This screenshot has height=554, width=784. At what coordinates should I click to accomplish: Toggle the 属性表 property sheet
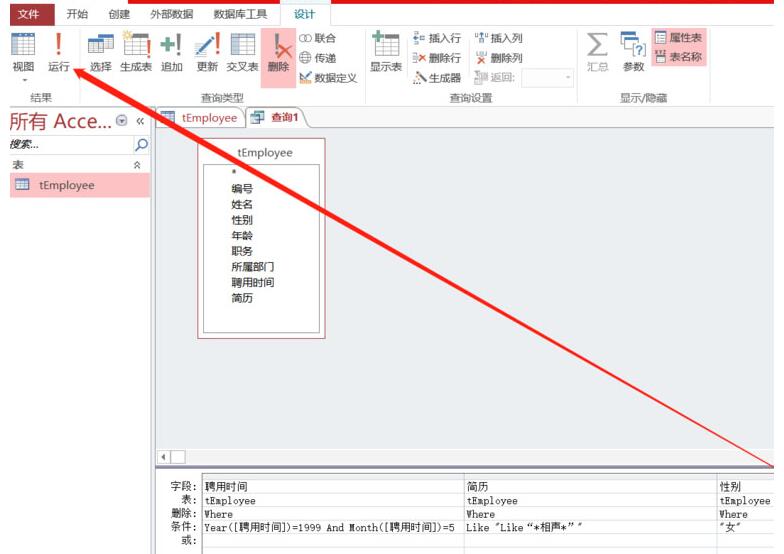pyautogui.click(x=679, y=38)
